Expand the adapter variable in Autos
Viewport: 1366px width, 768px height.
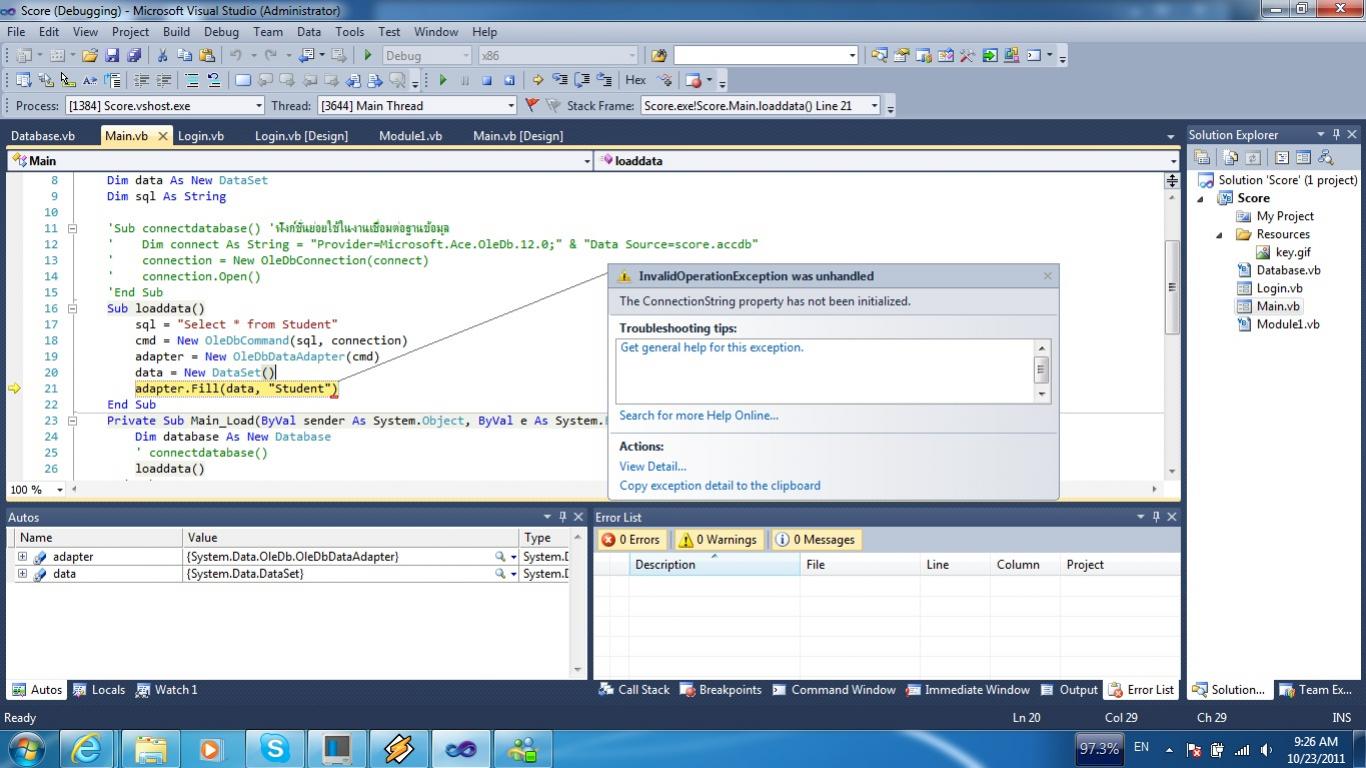tap(22, 557)
